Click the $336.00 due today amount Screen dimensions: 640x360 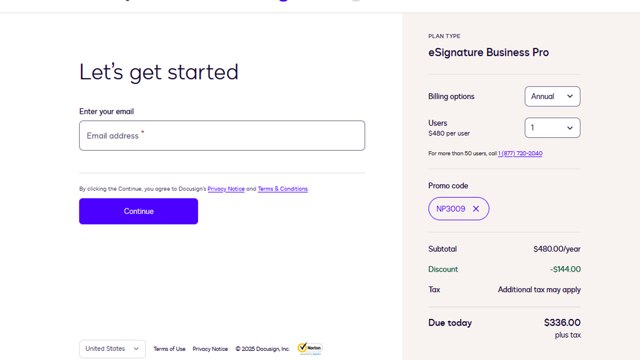coord(562,322)
